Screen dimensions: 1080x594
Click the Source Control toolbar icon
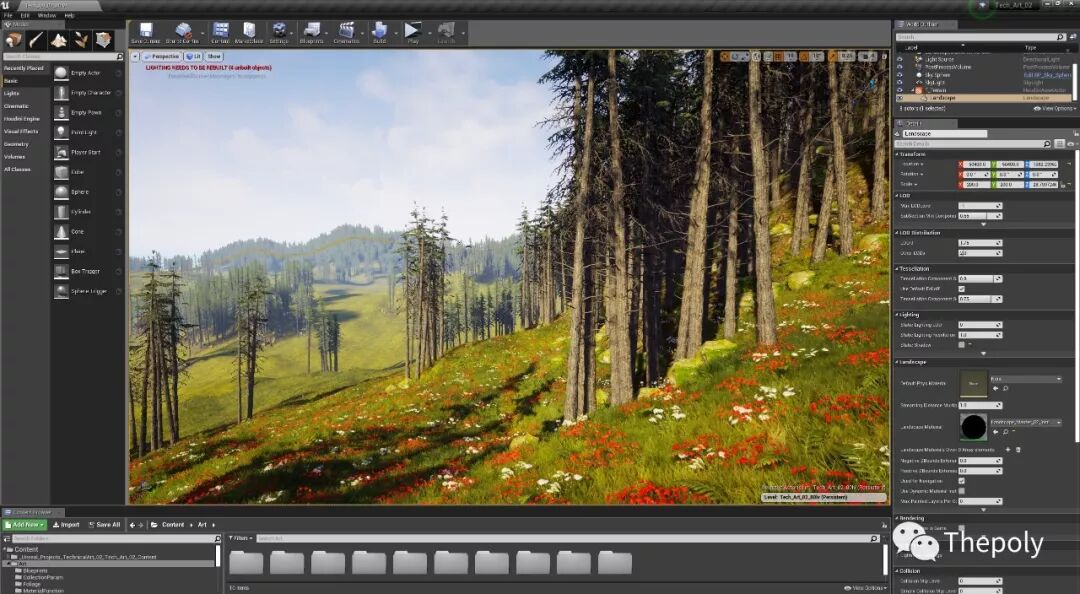(183, 32)
